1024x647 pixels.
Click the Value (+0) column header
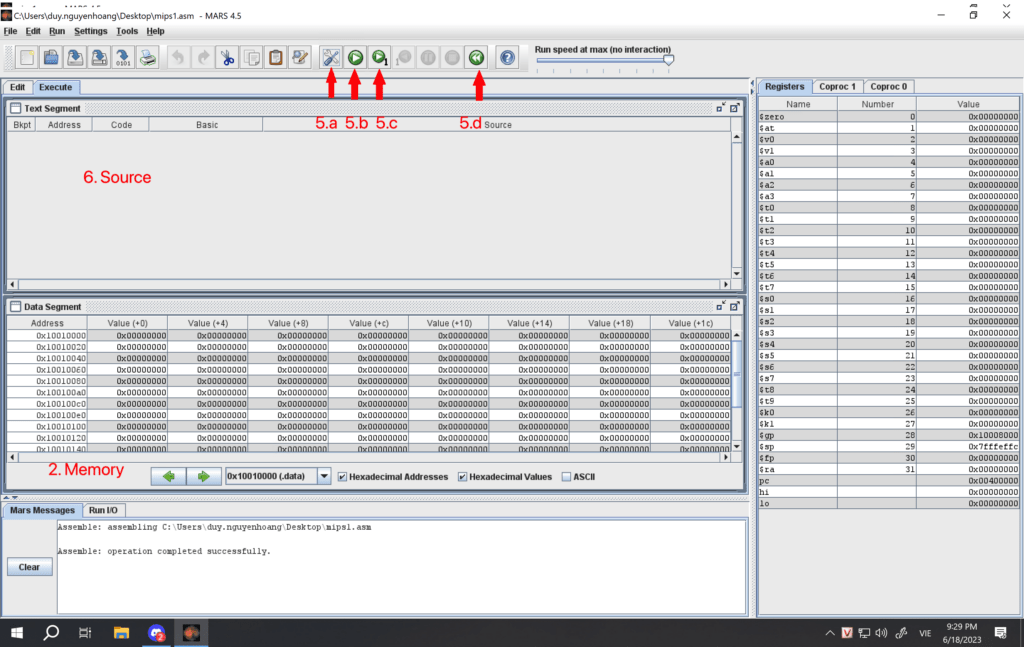127,323
